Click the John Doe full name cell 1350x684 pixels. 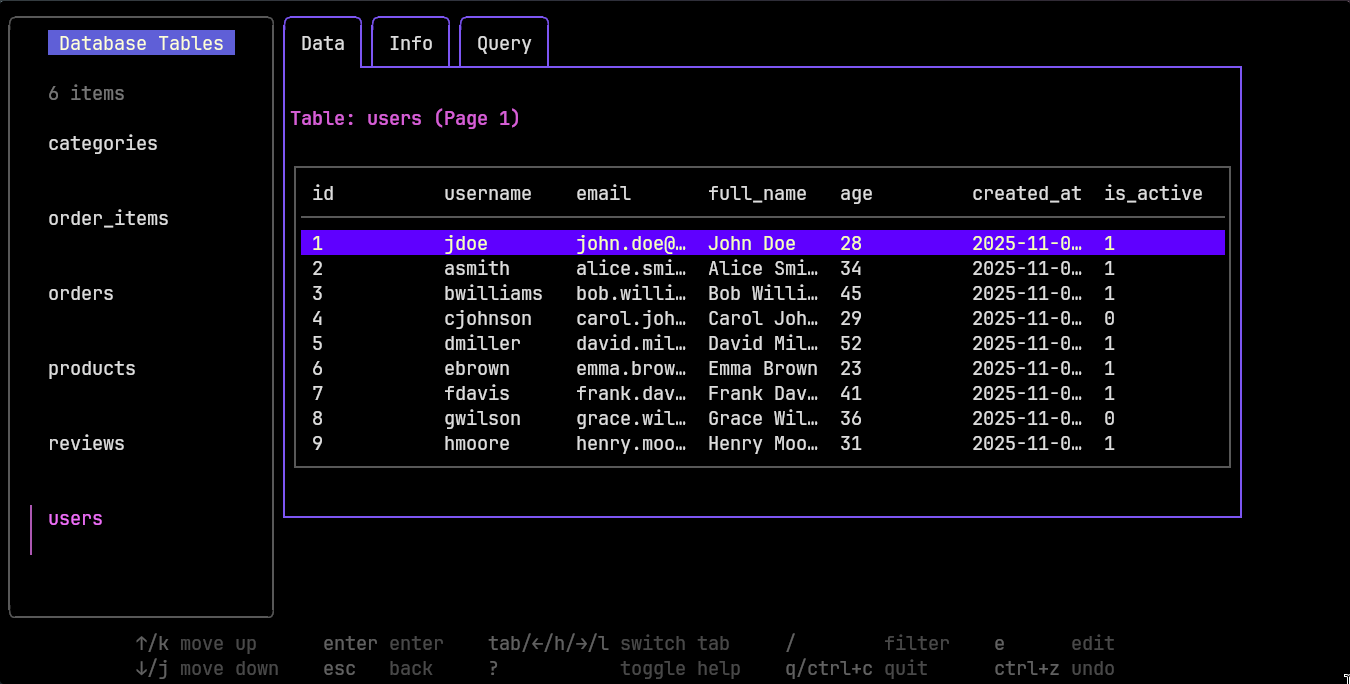click(752, 243)
